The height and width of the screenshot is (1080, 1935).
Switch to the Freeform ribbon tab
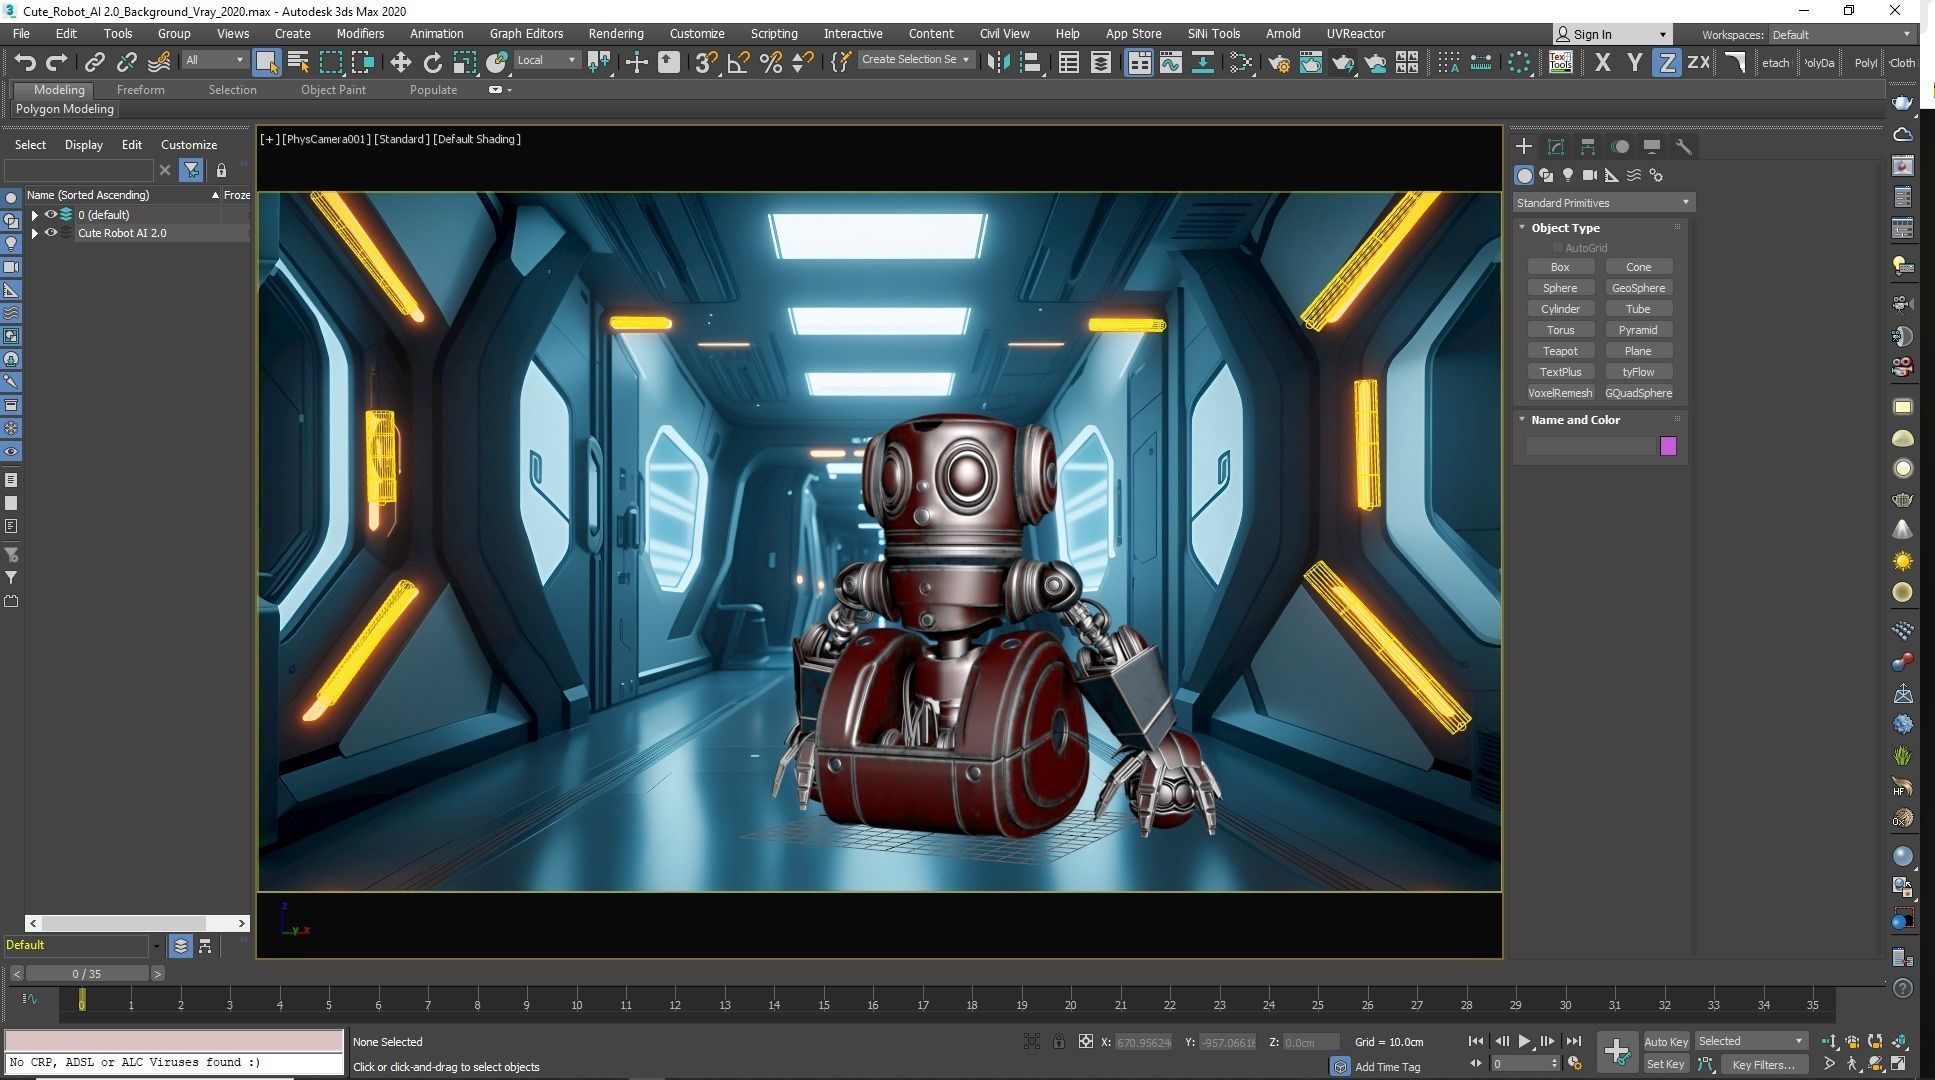pyautogui.click(x=140, y=90)
